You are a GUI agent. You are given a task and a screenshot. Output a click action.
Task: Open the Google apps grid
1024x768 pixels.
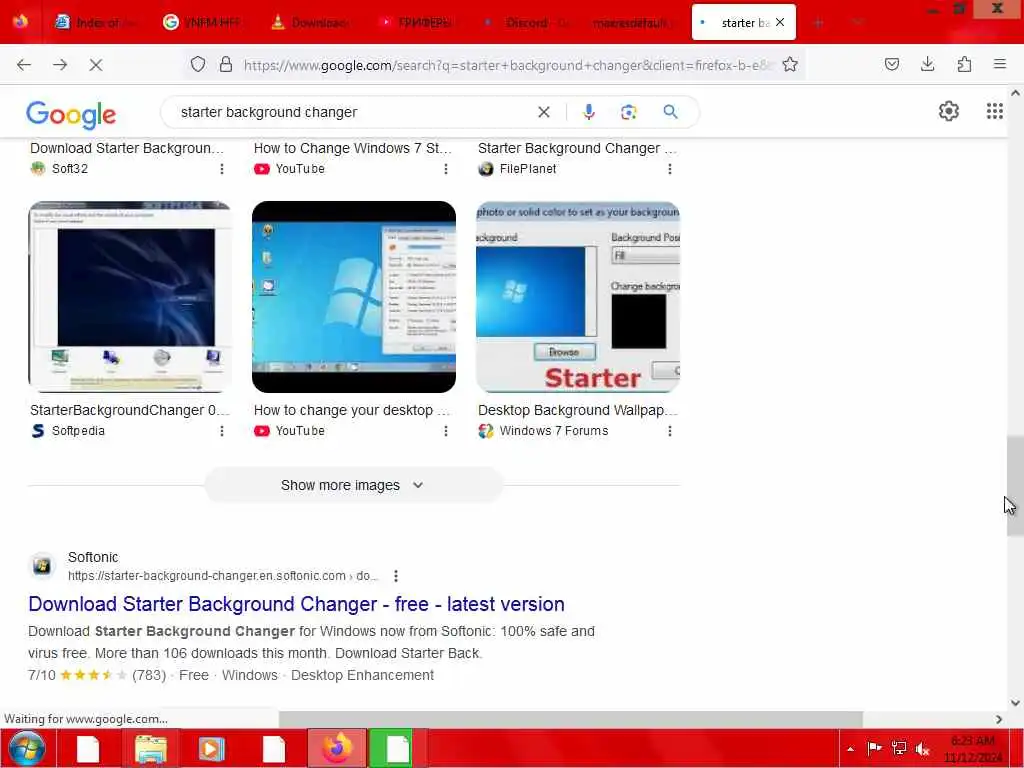click(x=995, y=111)
